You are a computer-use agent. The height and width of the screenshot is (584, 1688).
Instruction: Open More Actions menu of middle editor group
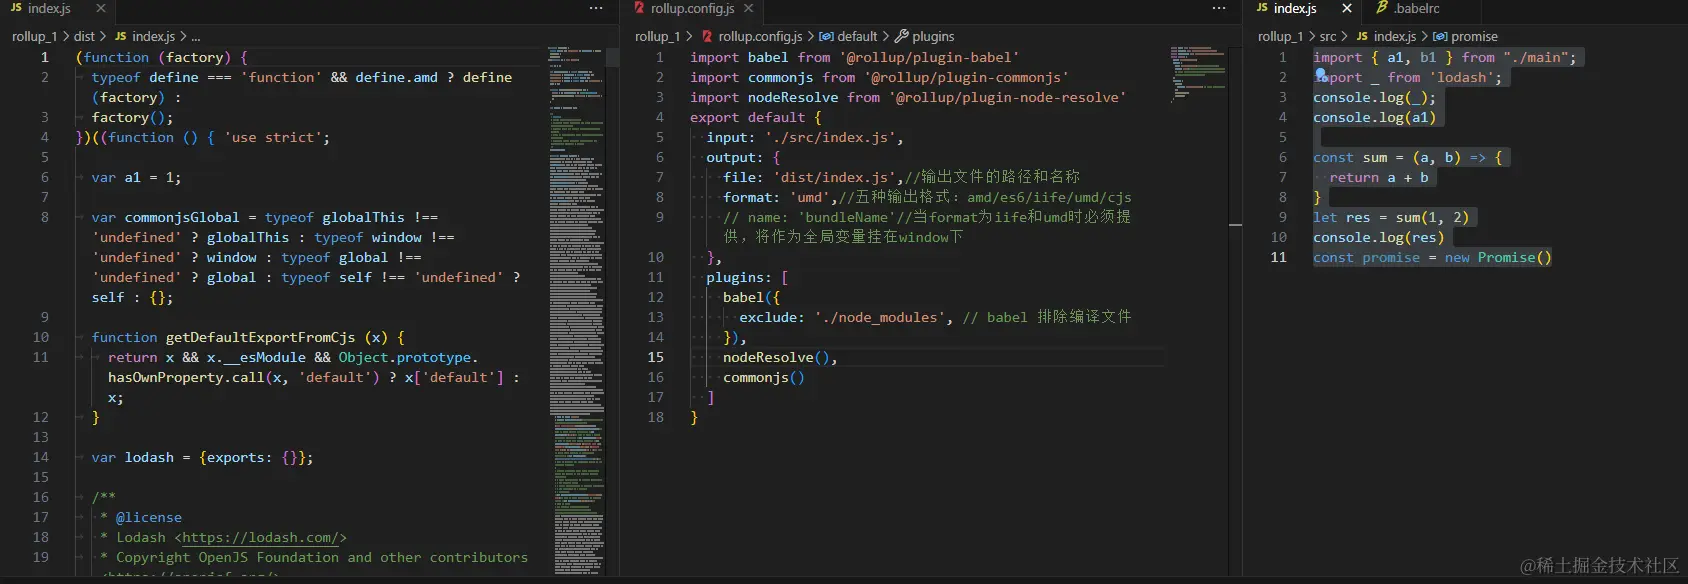pos(1219,8)
